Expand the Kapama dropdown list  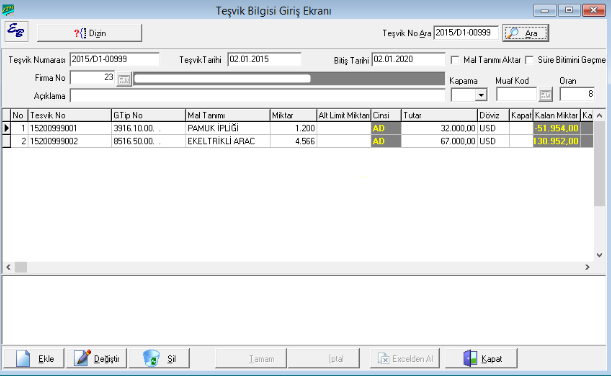(x=481, y=95)
